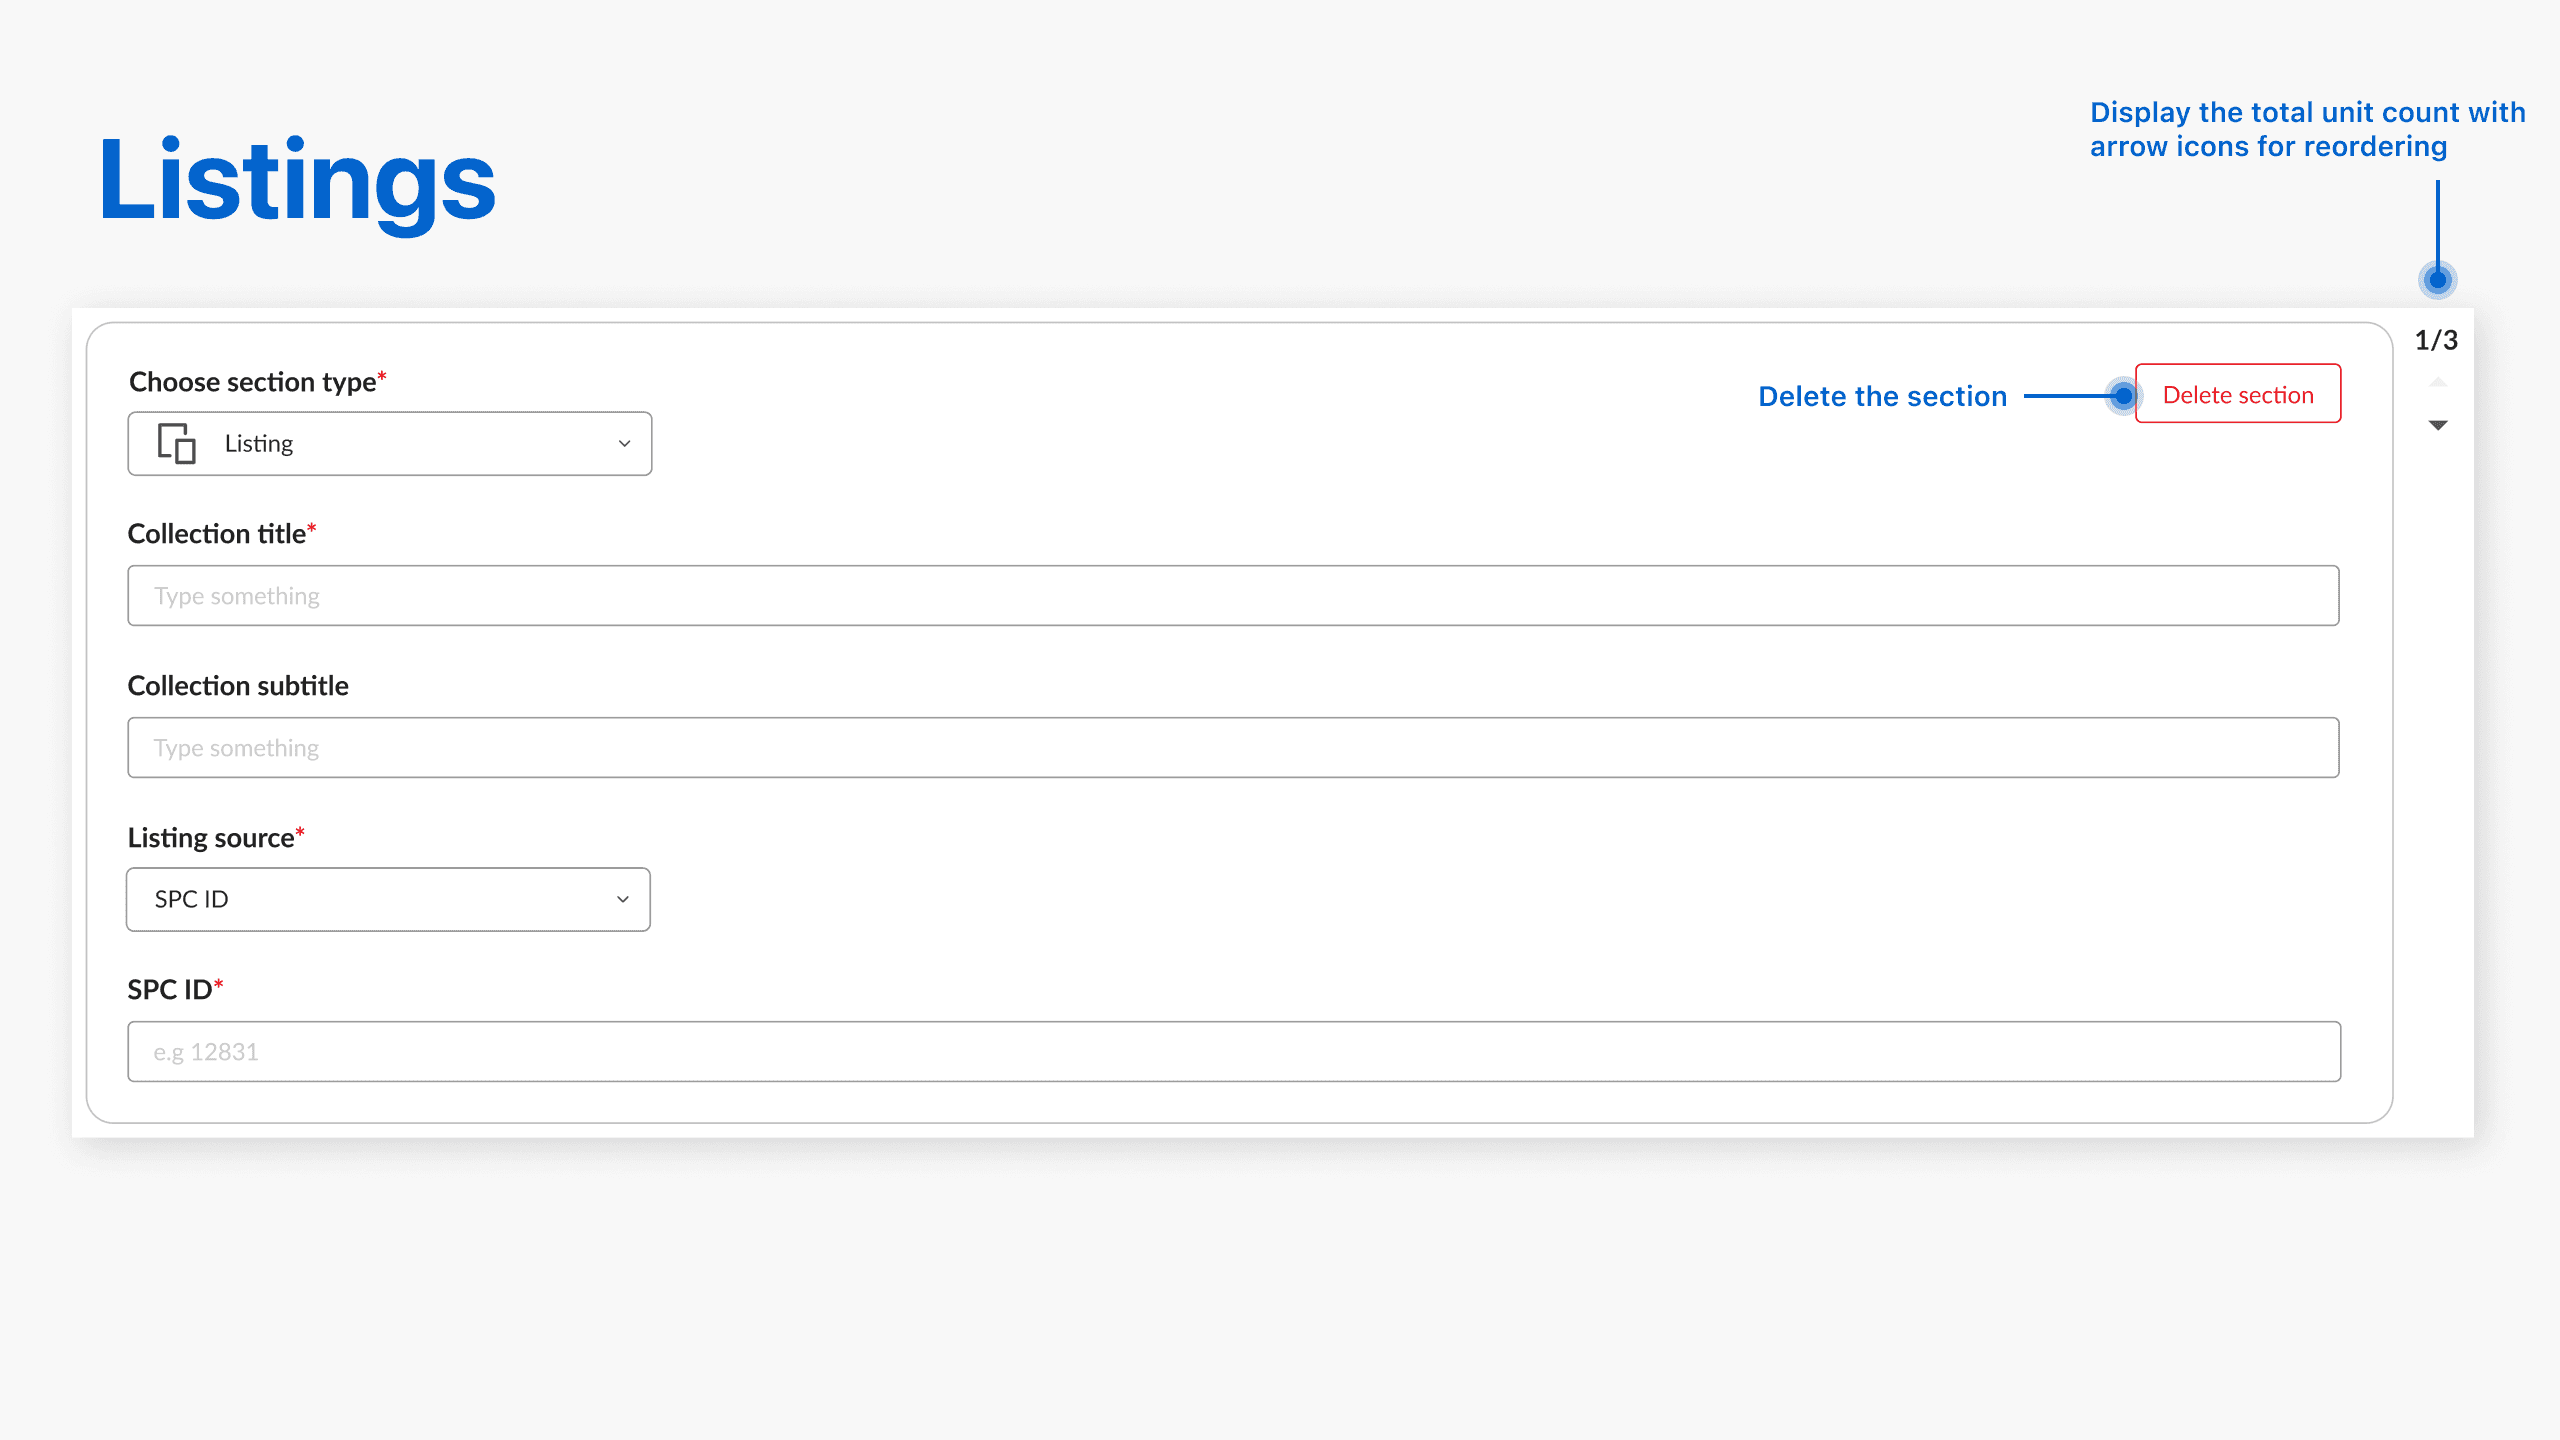Select the 'SPC ID' listing source dropdown
The image size is (2560, 1440).
pyautogui.click(x=388, y=899)
